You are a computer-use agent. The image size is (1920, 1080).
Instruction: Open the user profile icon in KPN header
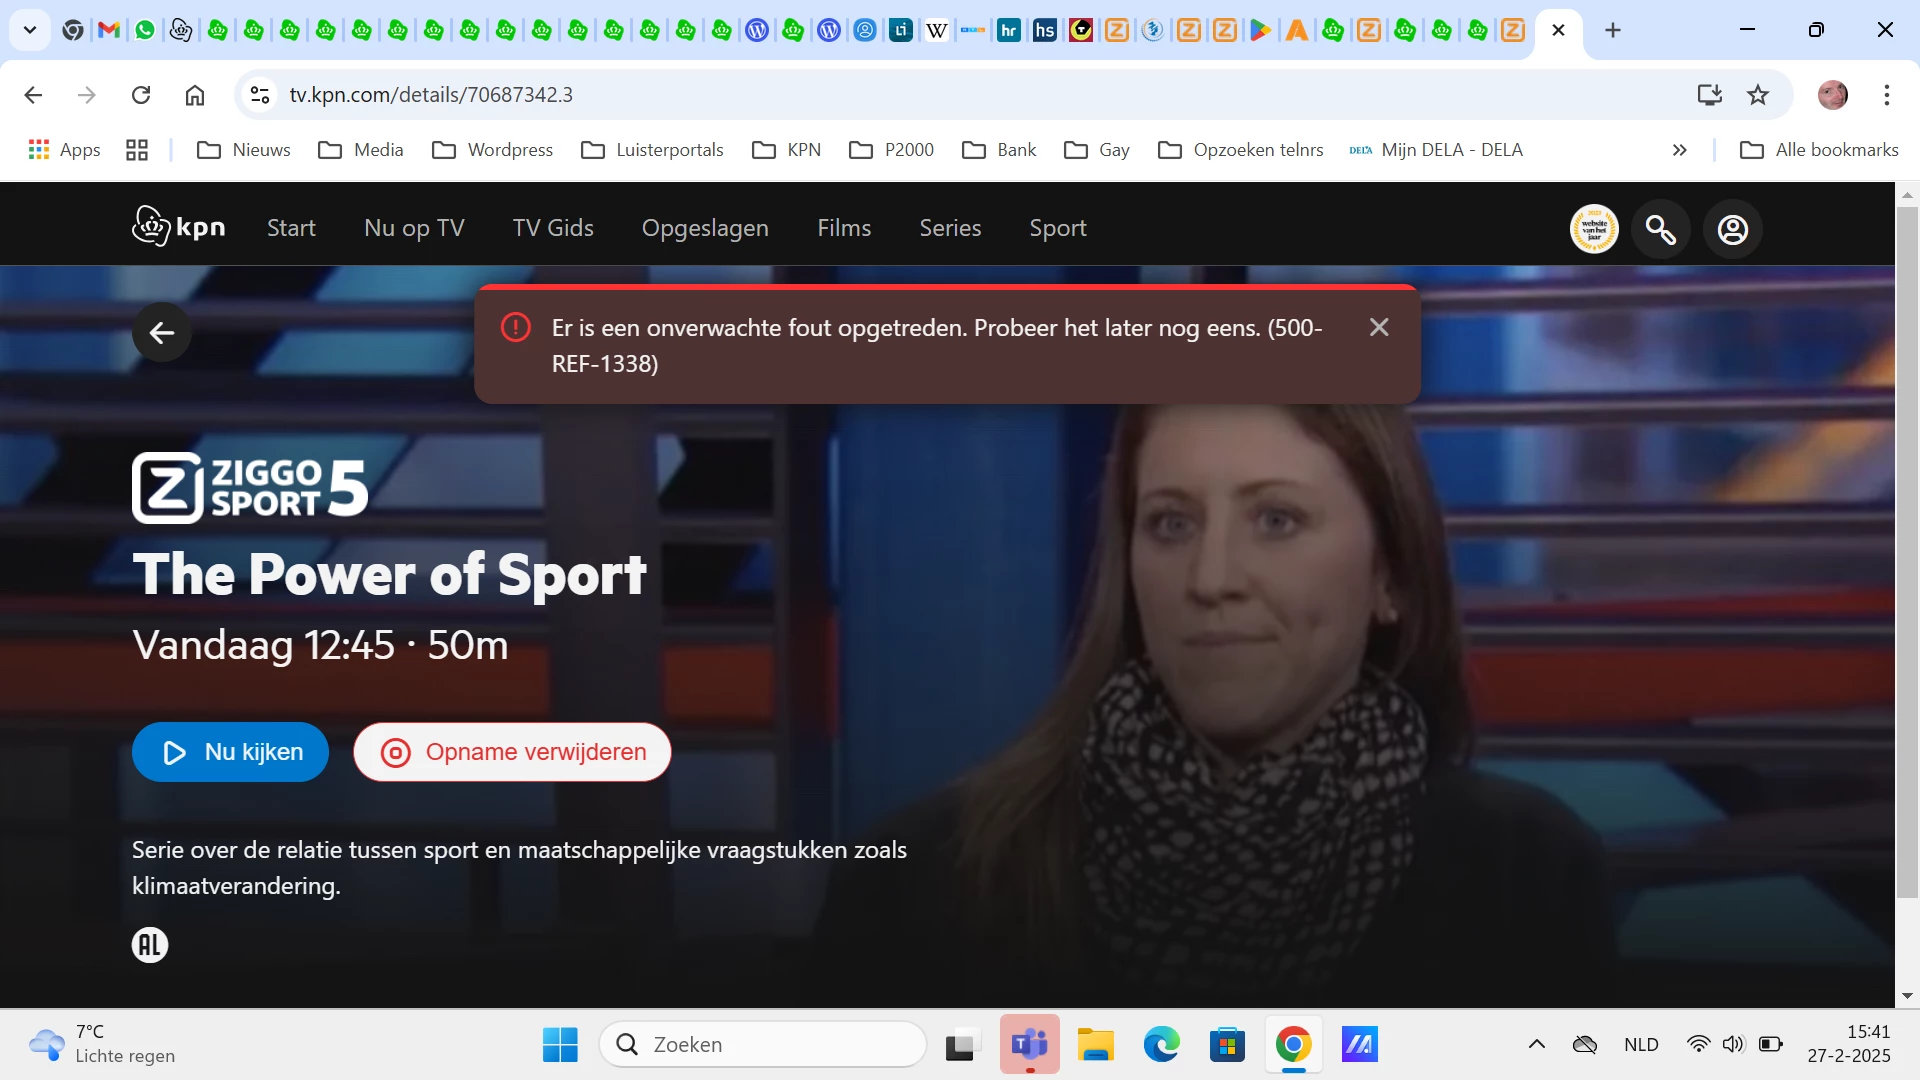[x=1732, y=229]
